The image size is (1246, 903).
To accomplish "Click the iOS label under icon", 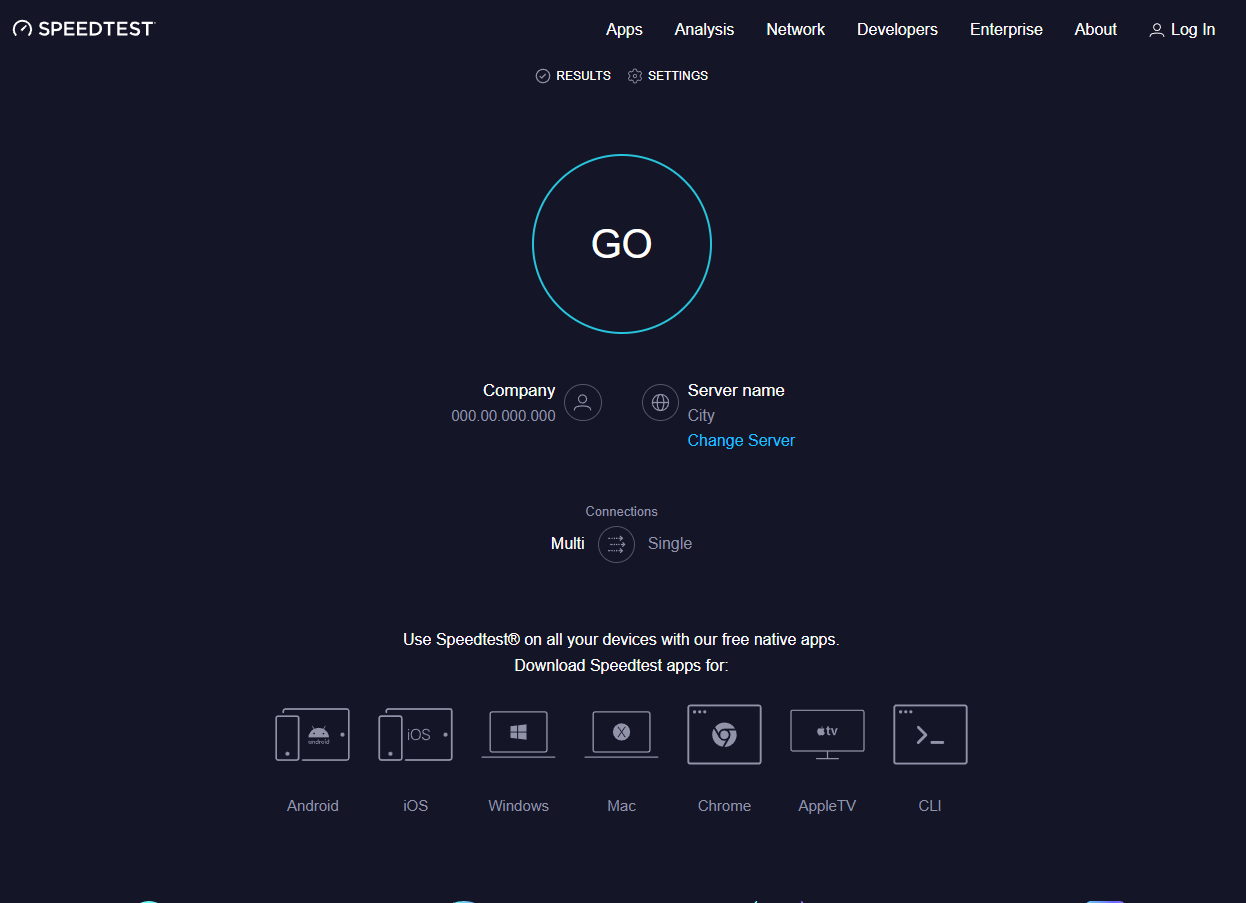I will pyautogui.click(x=416, y=806).
